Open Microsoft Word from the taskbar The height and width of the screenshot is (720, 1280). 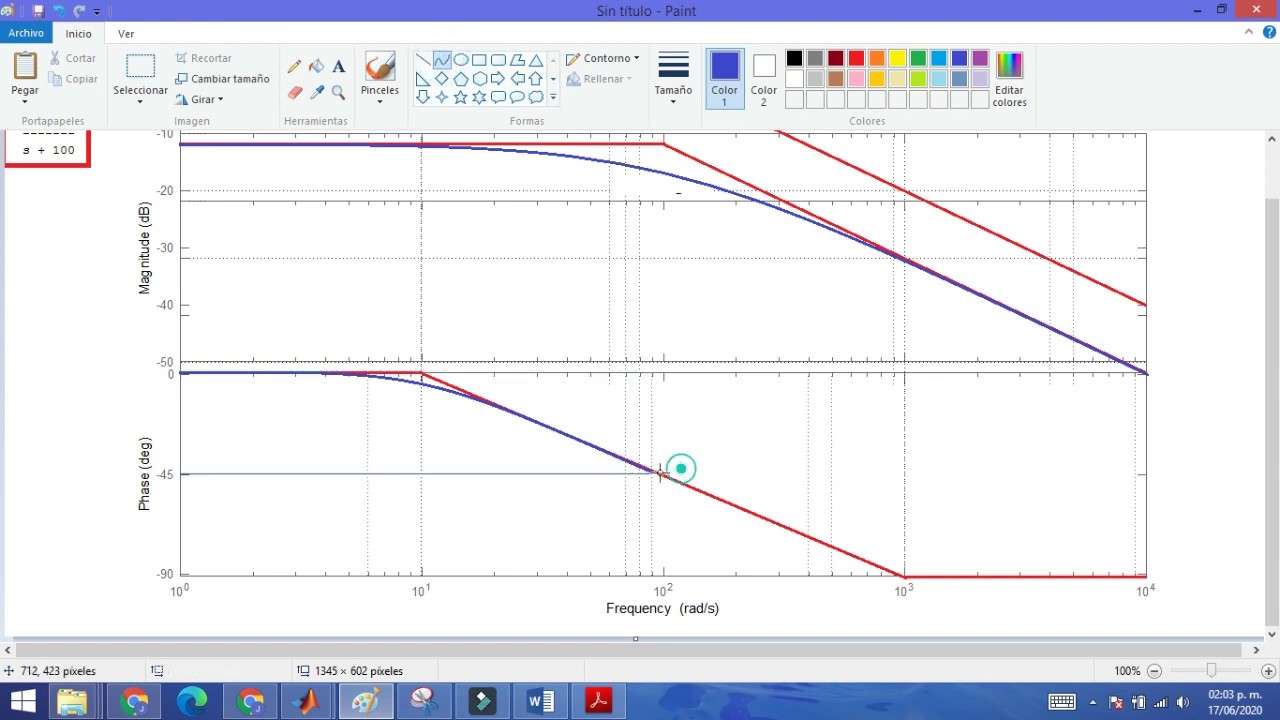[540, 701]
